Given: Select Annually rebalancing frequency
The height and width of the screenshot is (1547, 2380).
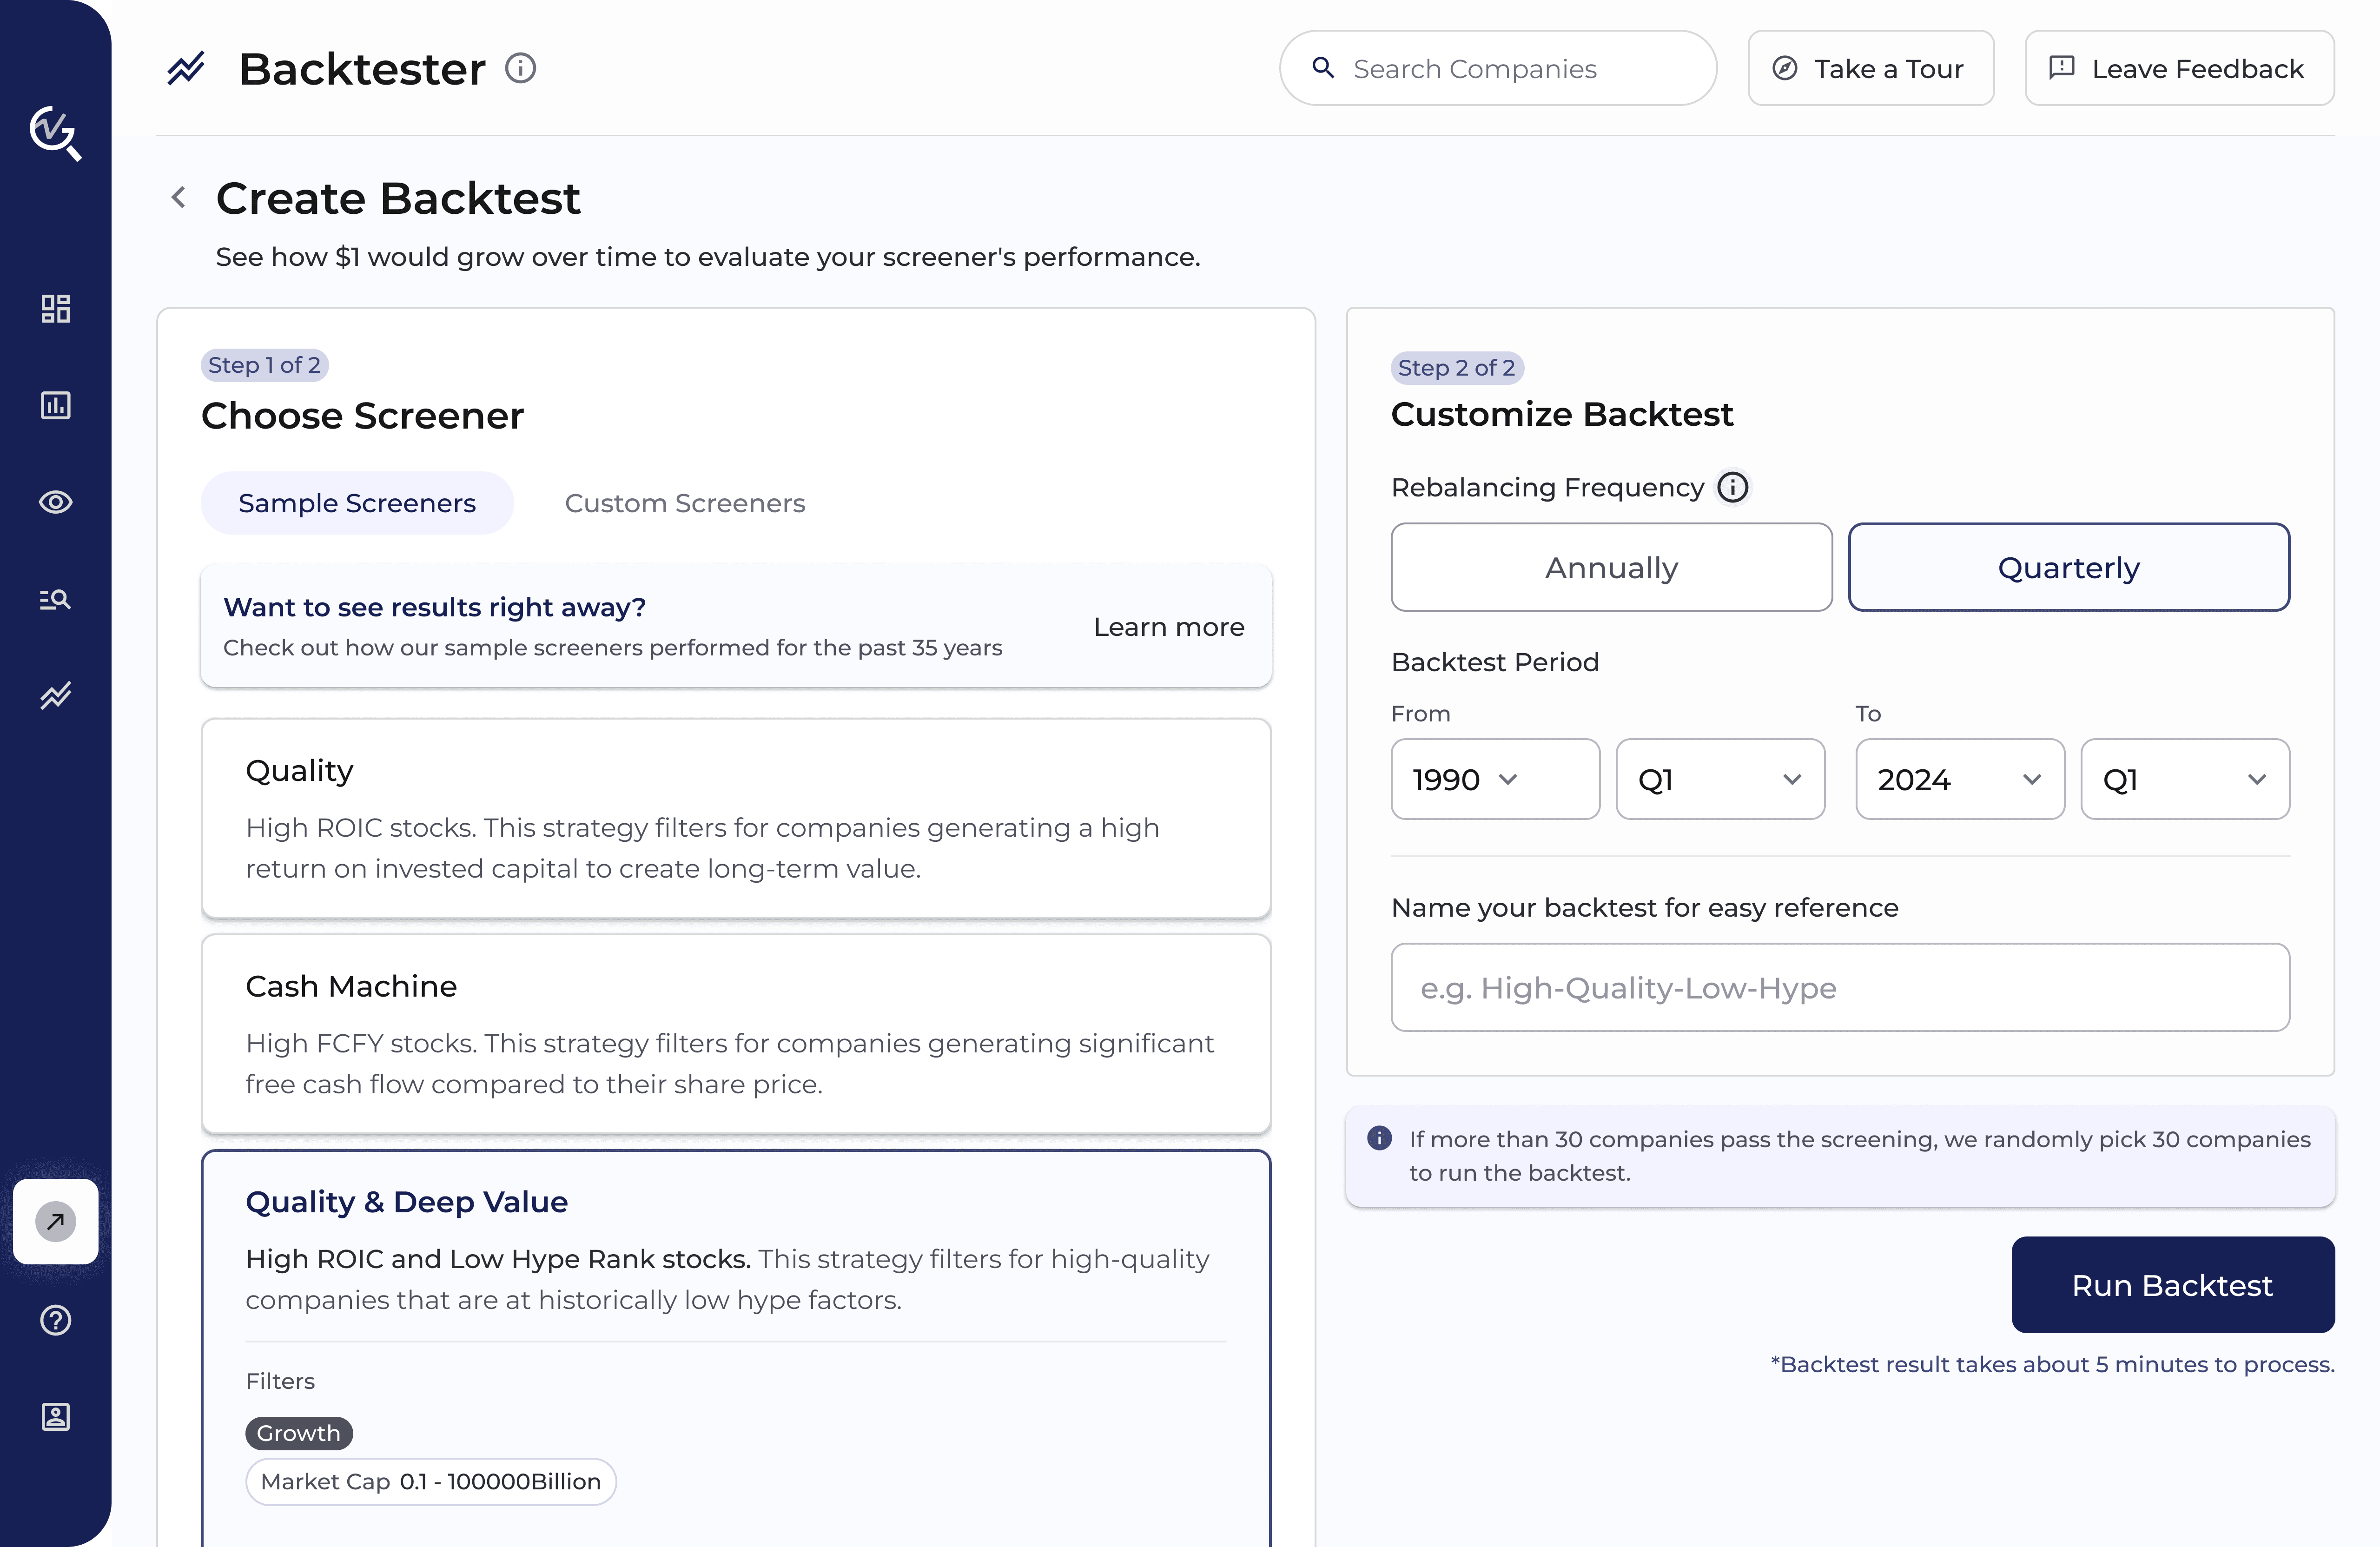Looking at the screenshot, I should tap(1610, 567).
